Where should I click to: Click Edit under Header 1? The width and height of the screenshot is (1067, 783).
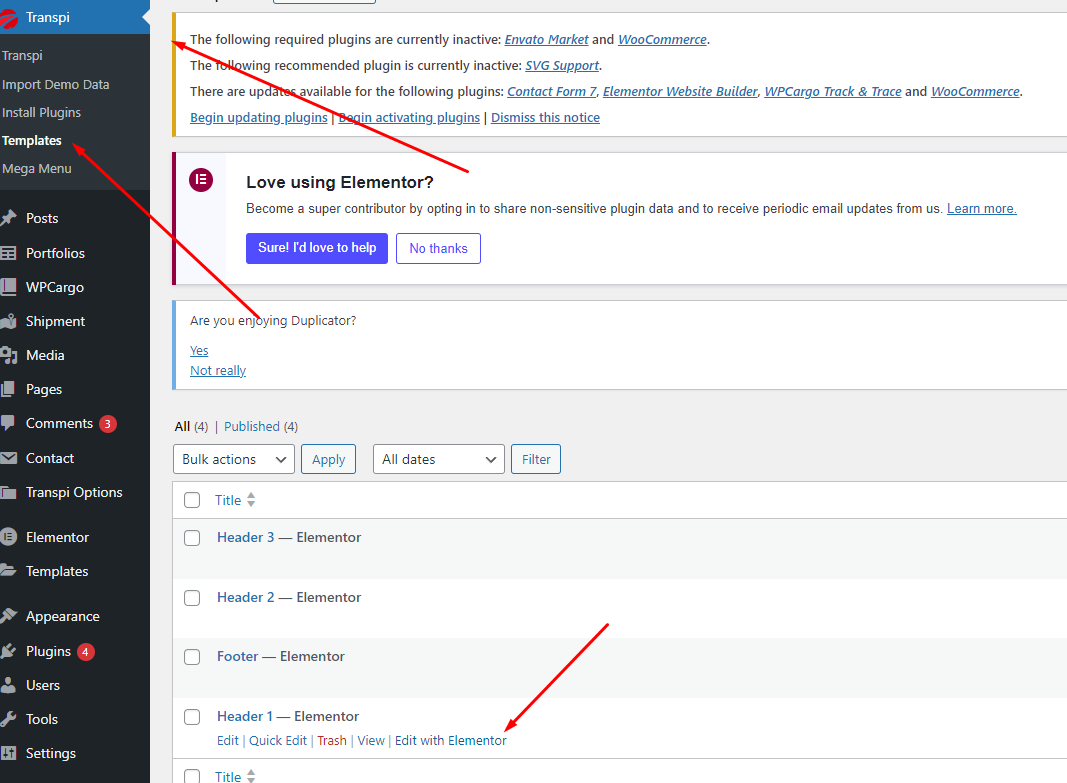pos(228,741)
